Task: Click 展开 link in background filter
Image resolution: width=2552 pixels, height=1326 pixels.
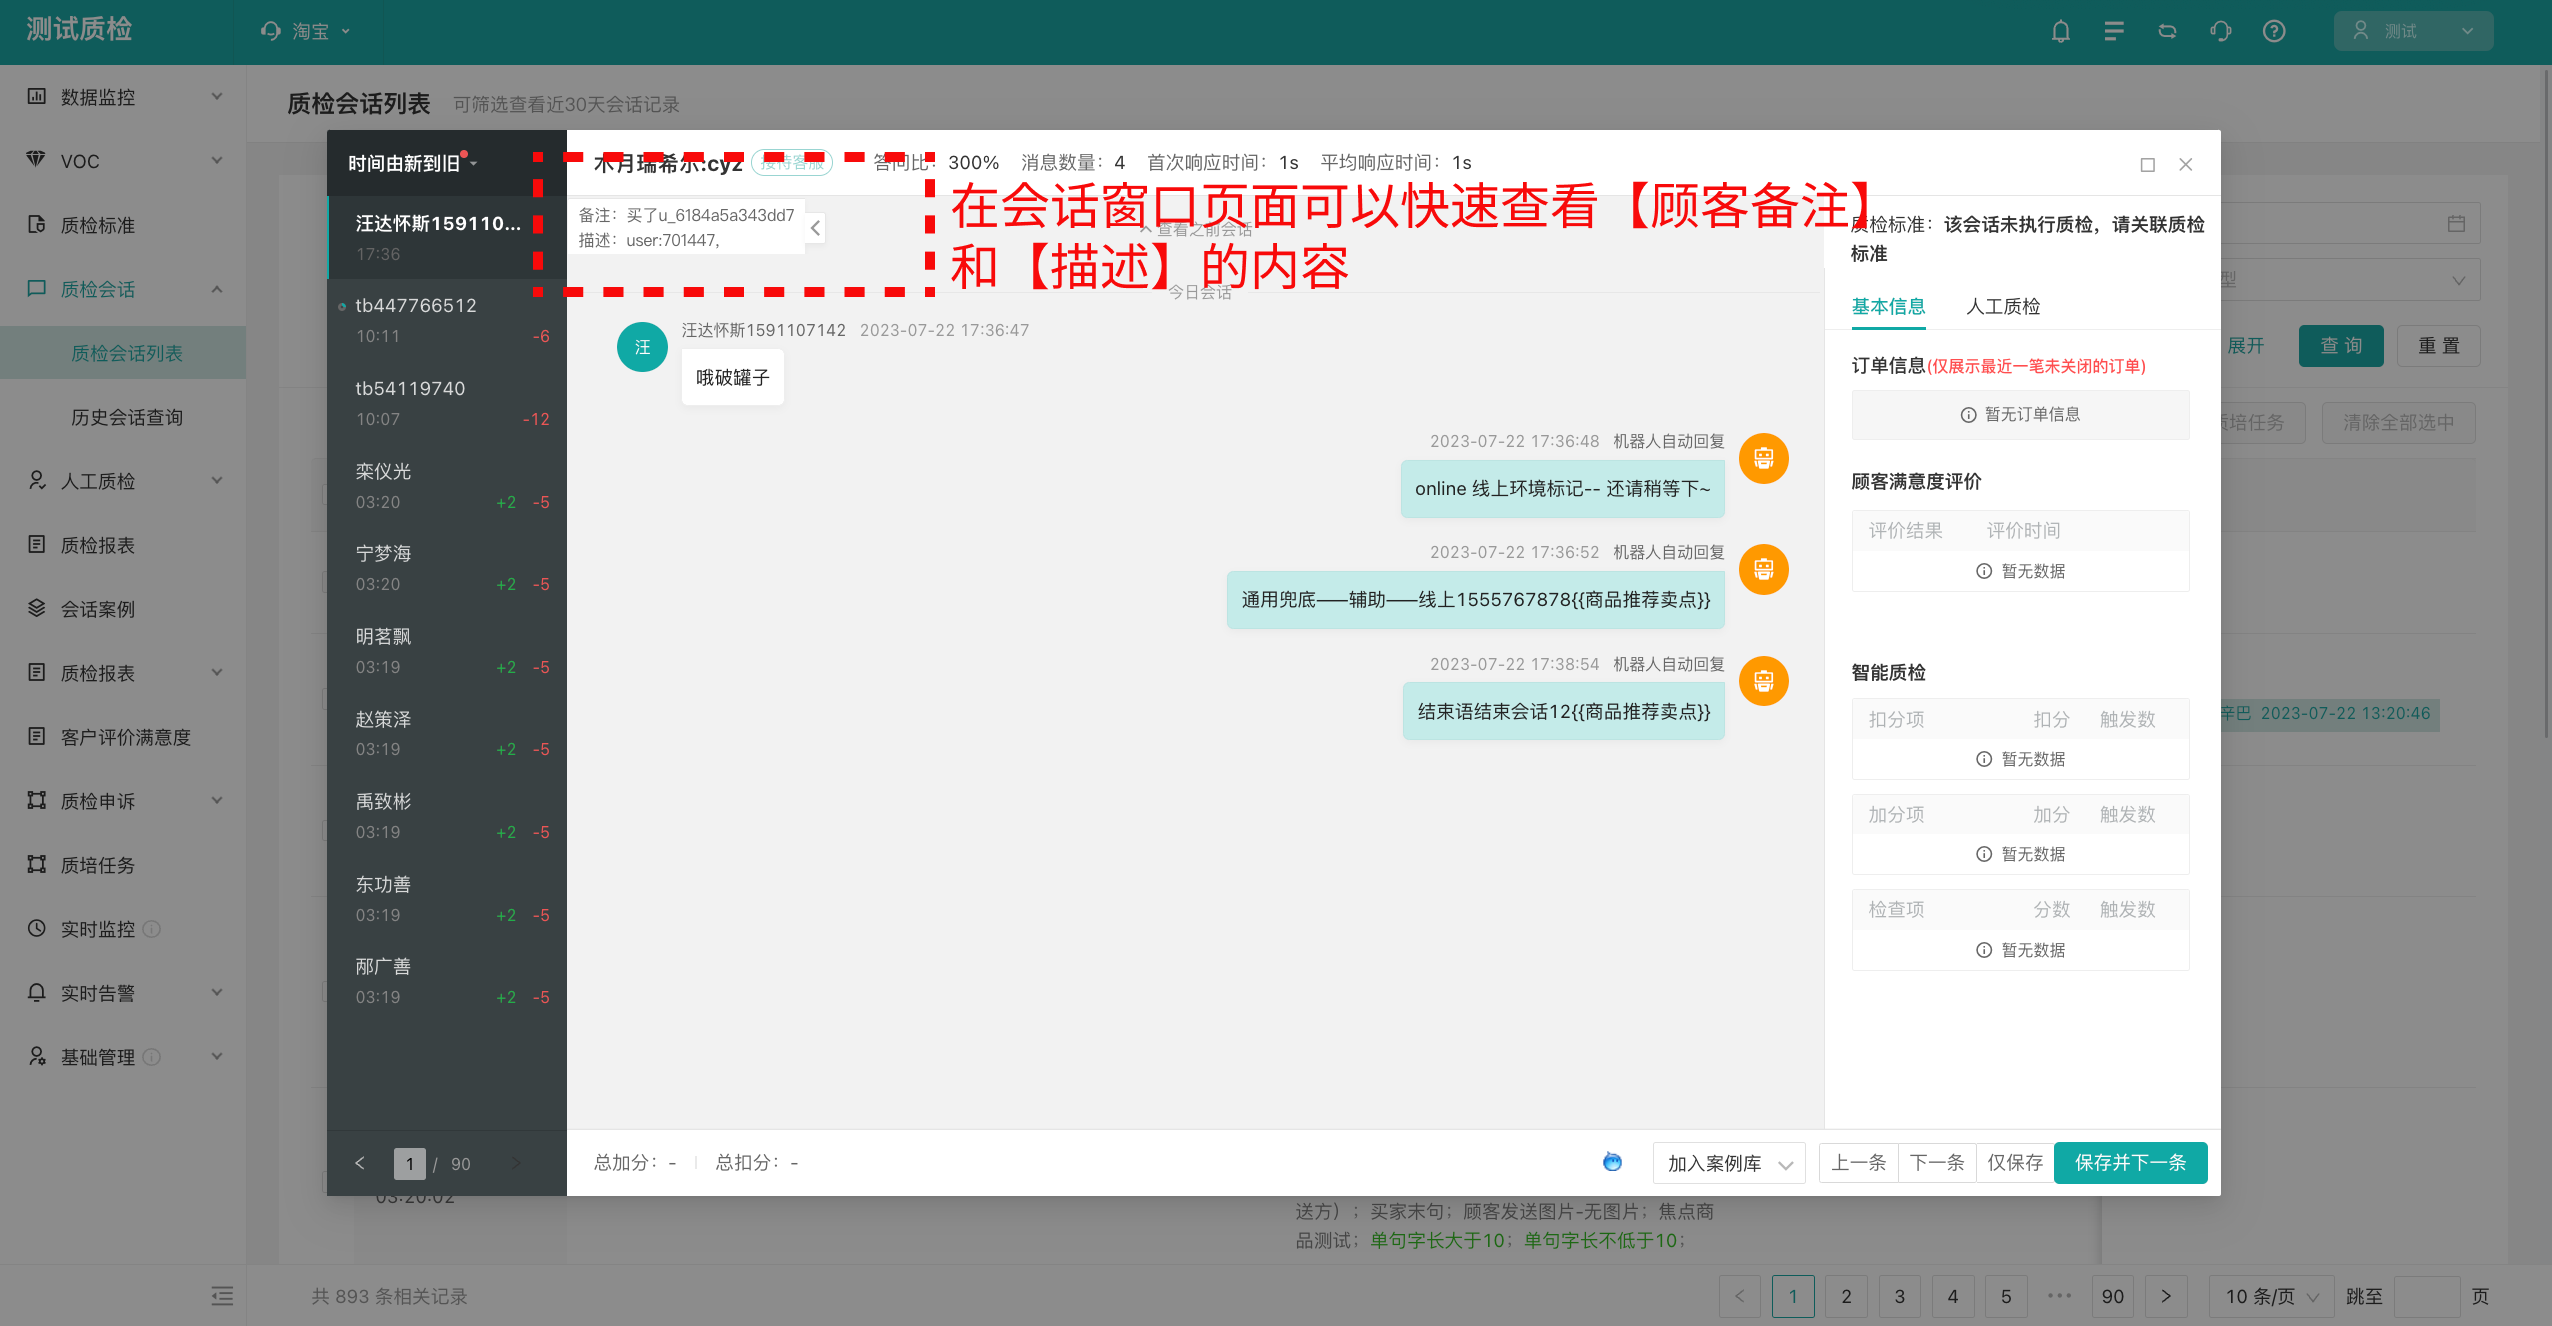Action: 2245,346
